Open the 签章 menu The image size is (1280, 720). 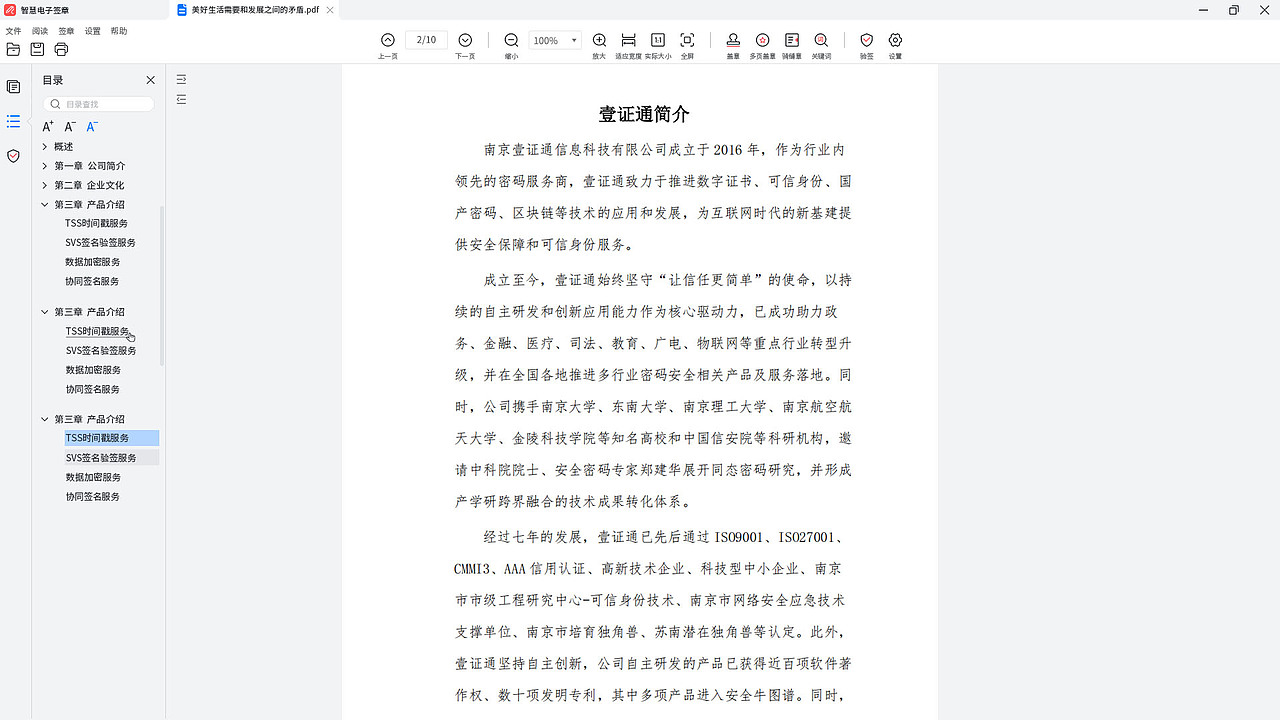point(66,31)
